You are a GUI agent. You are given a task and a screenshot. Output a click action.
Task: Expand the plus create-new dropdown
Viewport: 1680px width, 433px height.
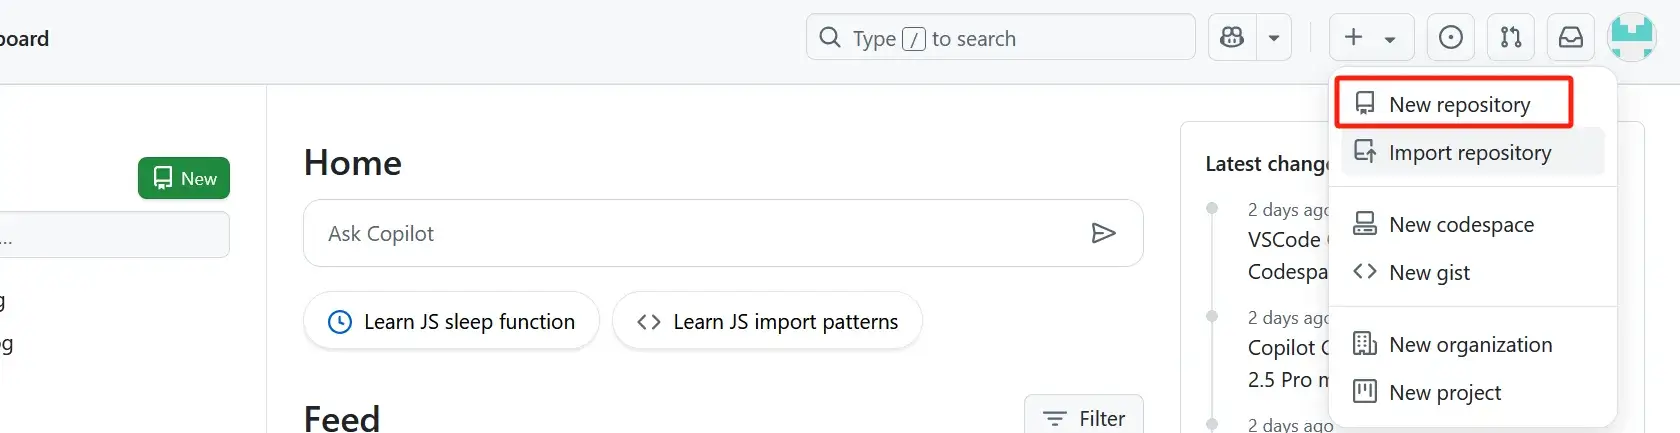(1370, 38)
